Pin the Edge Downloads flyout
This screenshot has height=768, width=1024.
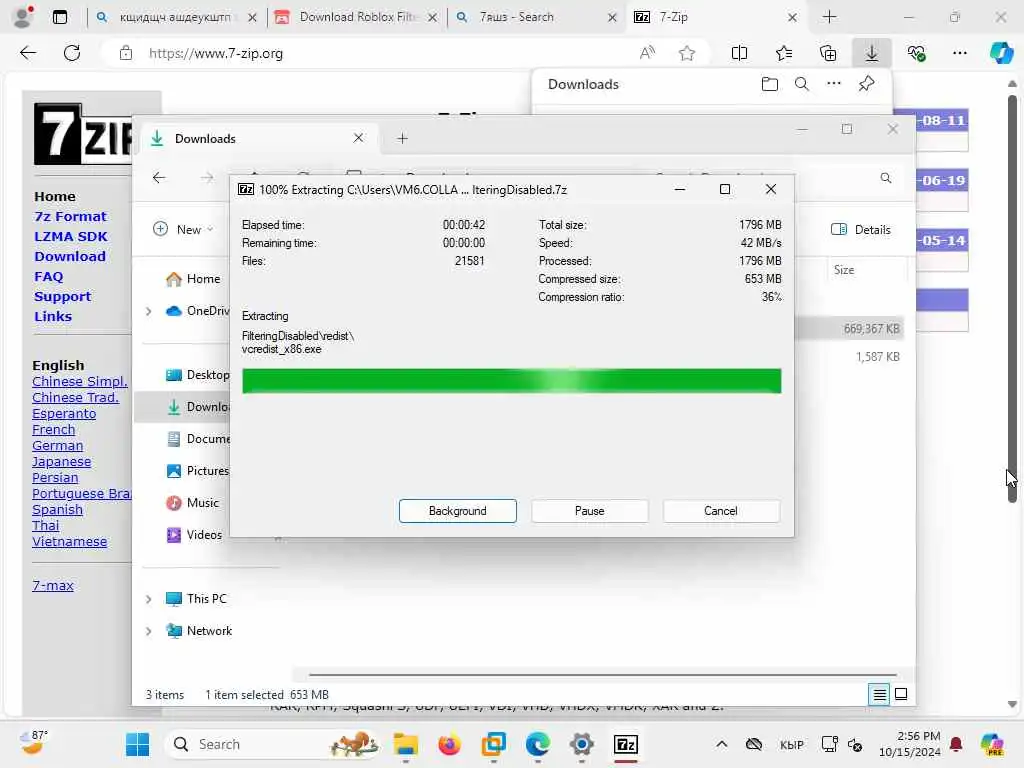click(866, 84)
